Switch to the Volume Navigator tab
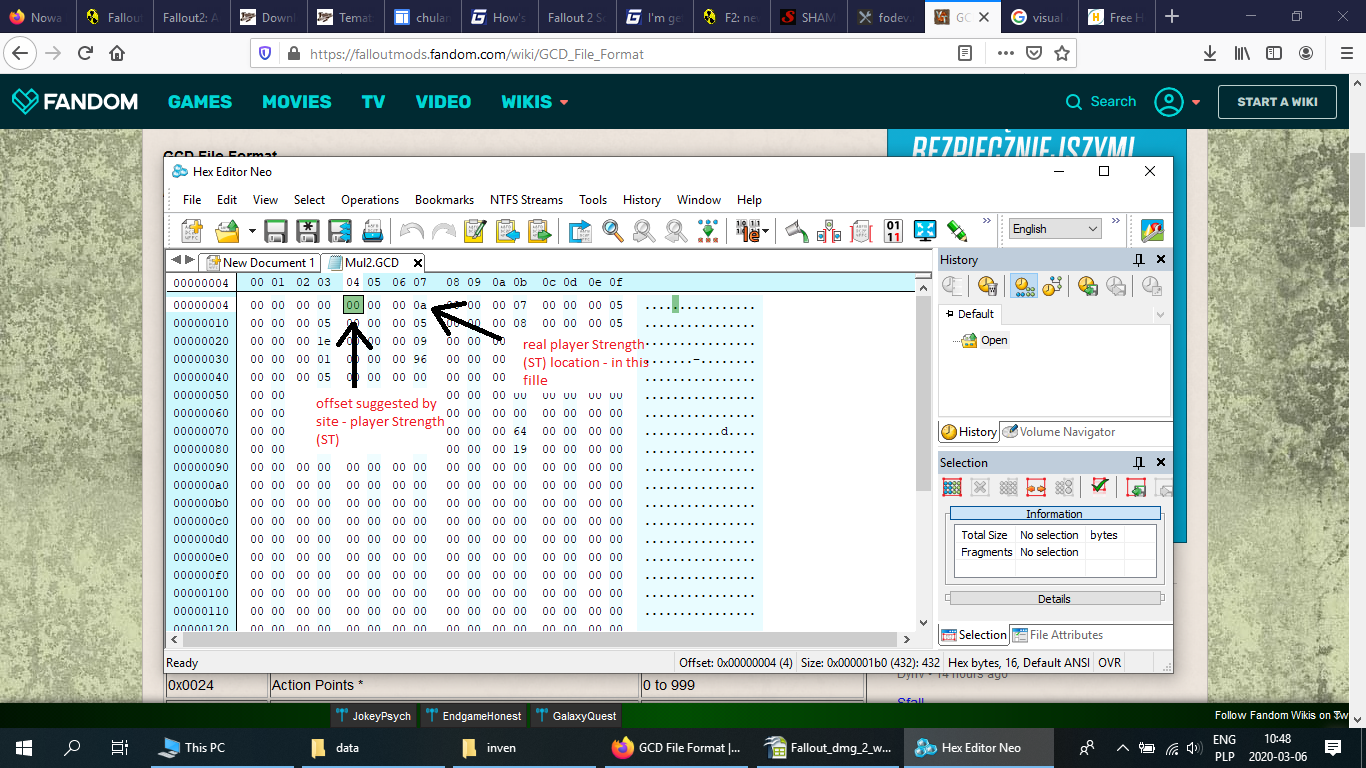This screenshot has width=1366, height=768. click(x=1058, y=432)
